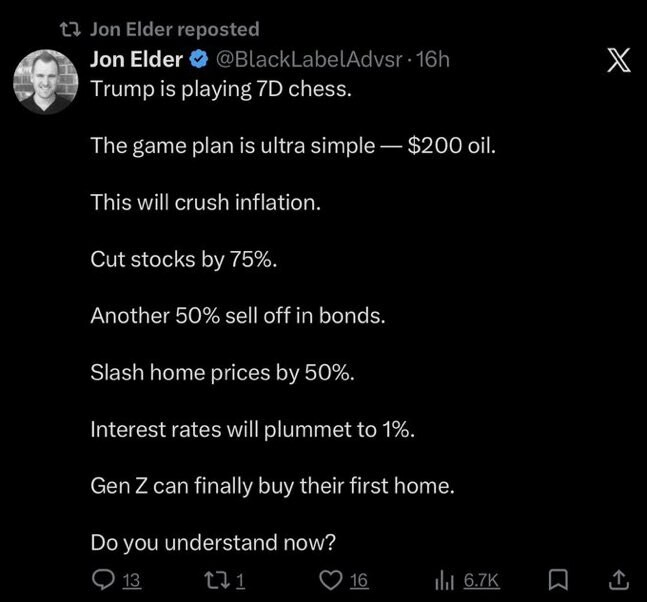The height and width of the screenshot is (602, 647).
Task: Click the 6.7K views count
Action: tap(480, 580)
